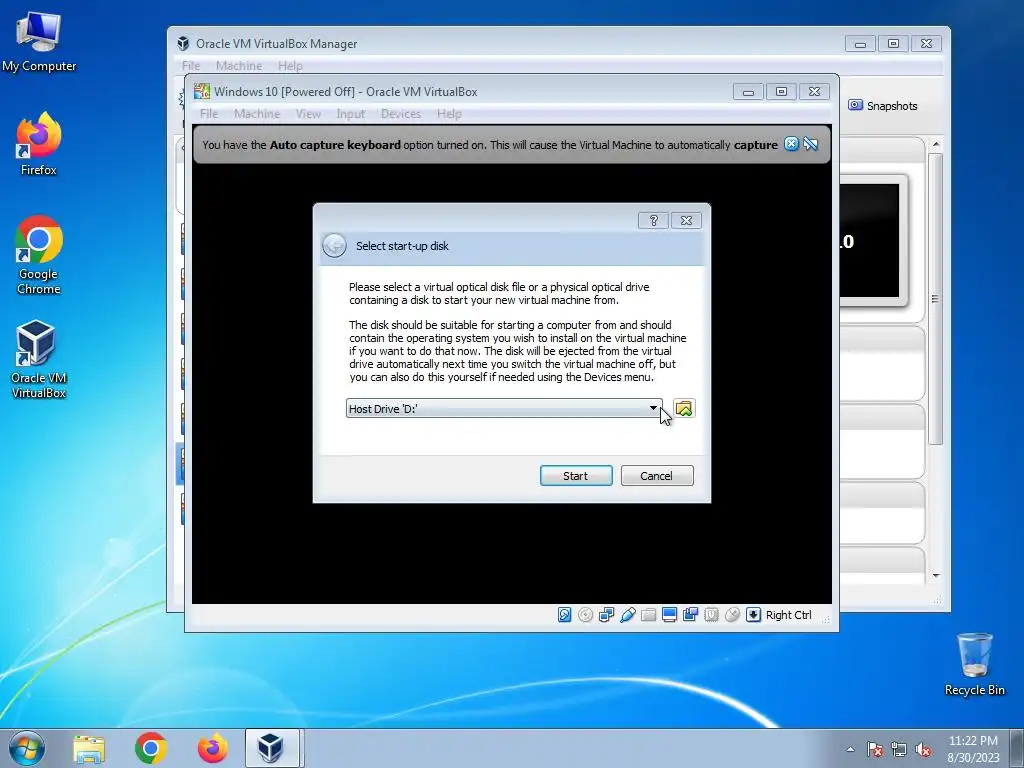
Task: Click the CPU/processor status icon
Action: click(711, 615)
